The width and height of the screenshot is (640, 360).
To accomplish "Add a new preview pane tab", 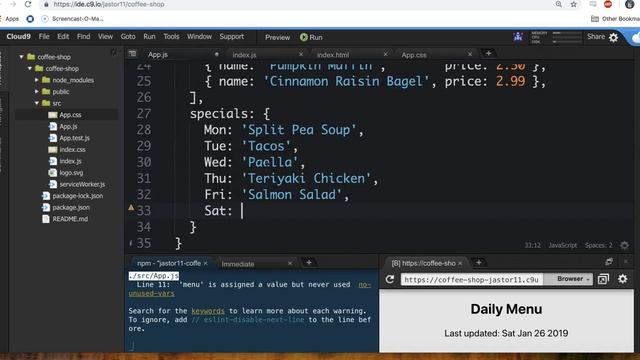I will click(x=479, y=262).
